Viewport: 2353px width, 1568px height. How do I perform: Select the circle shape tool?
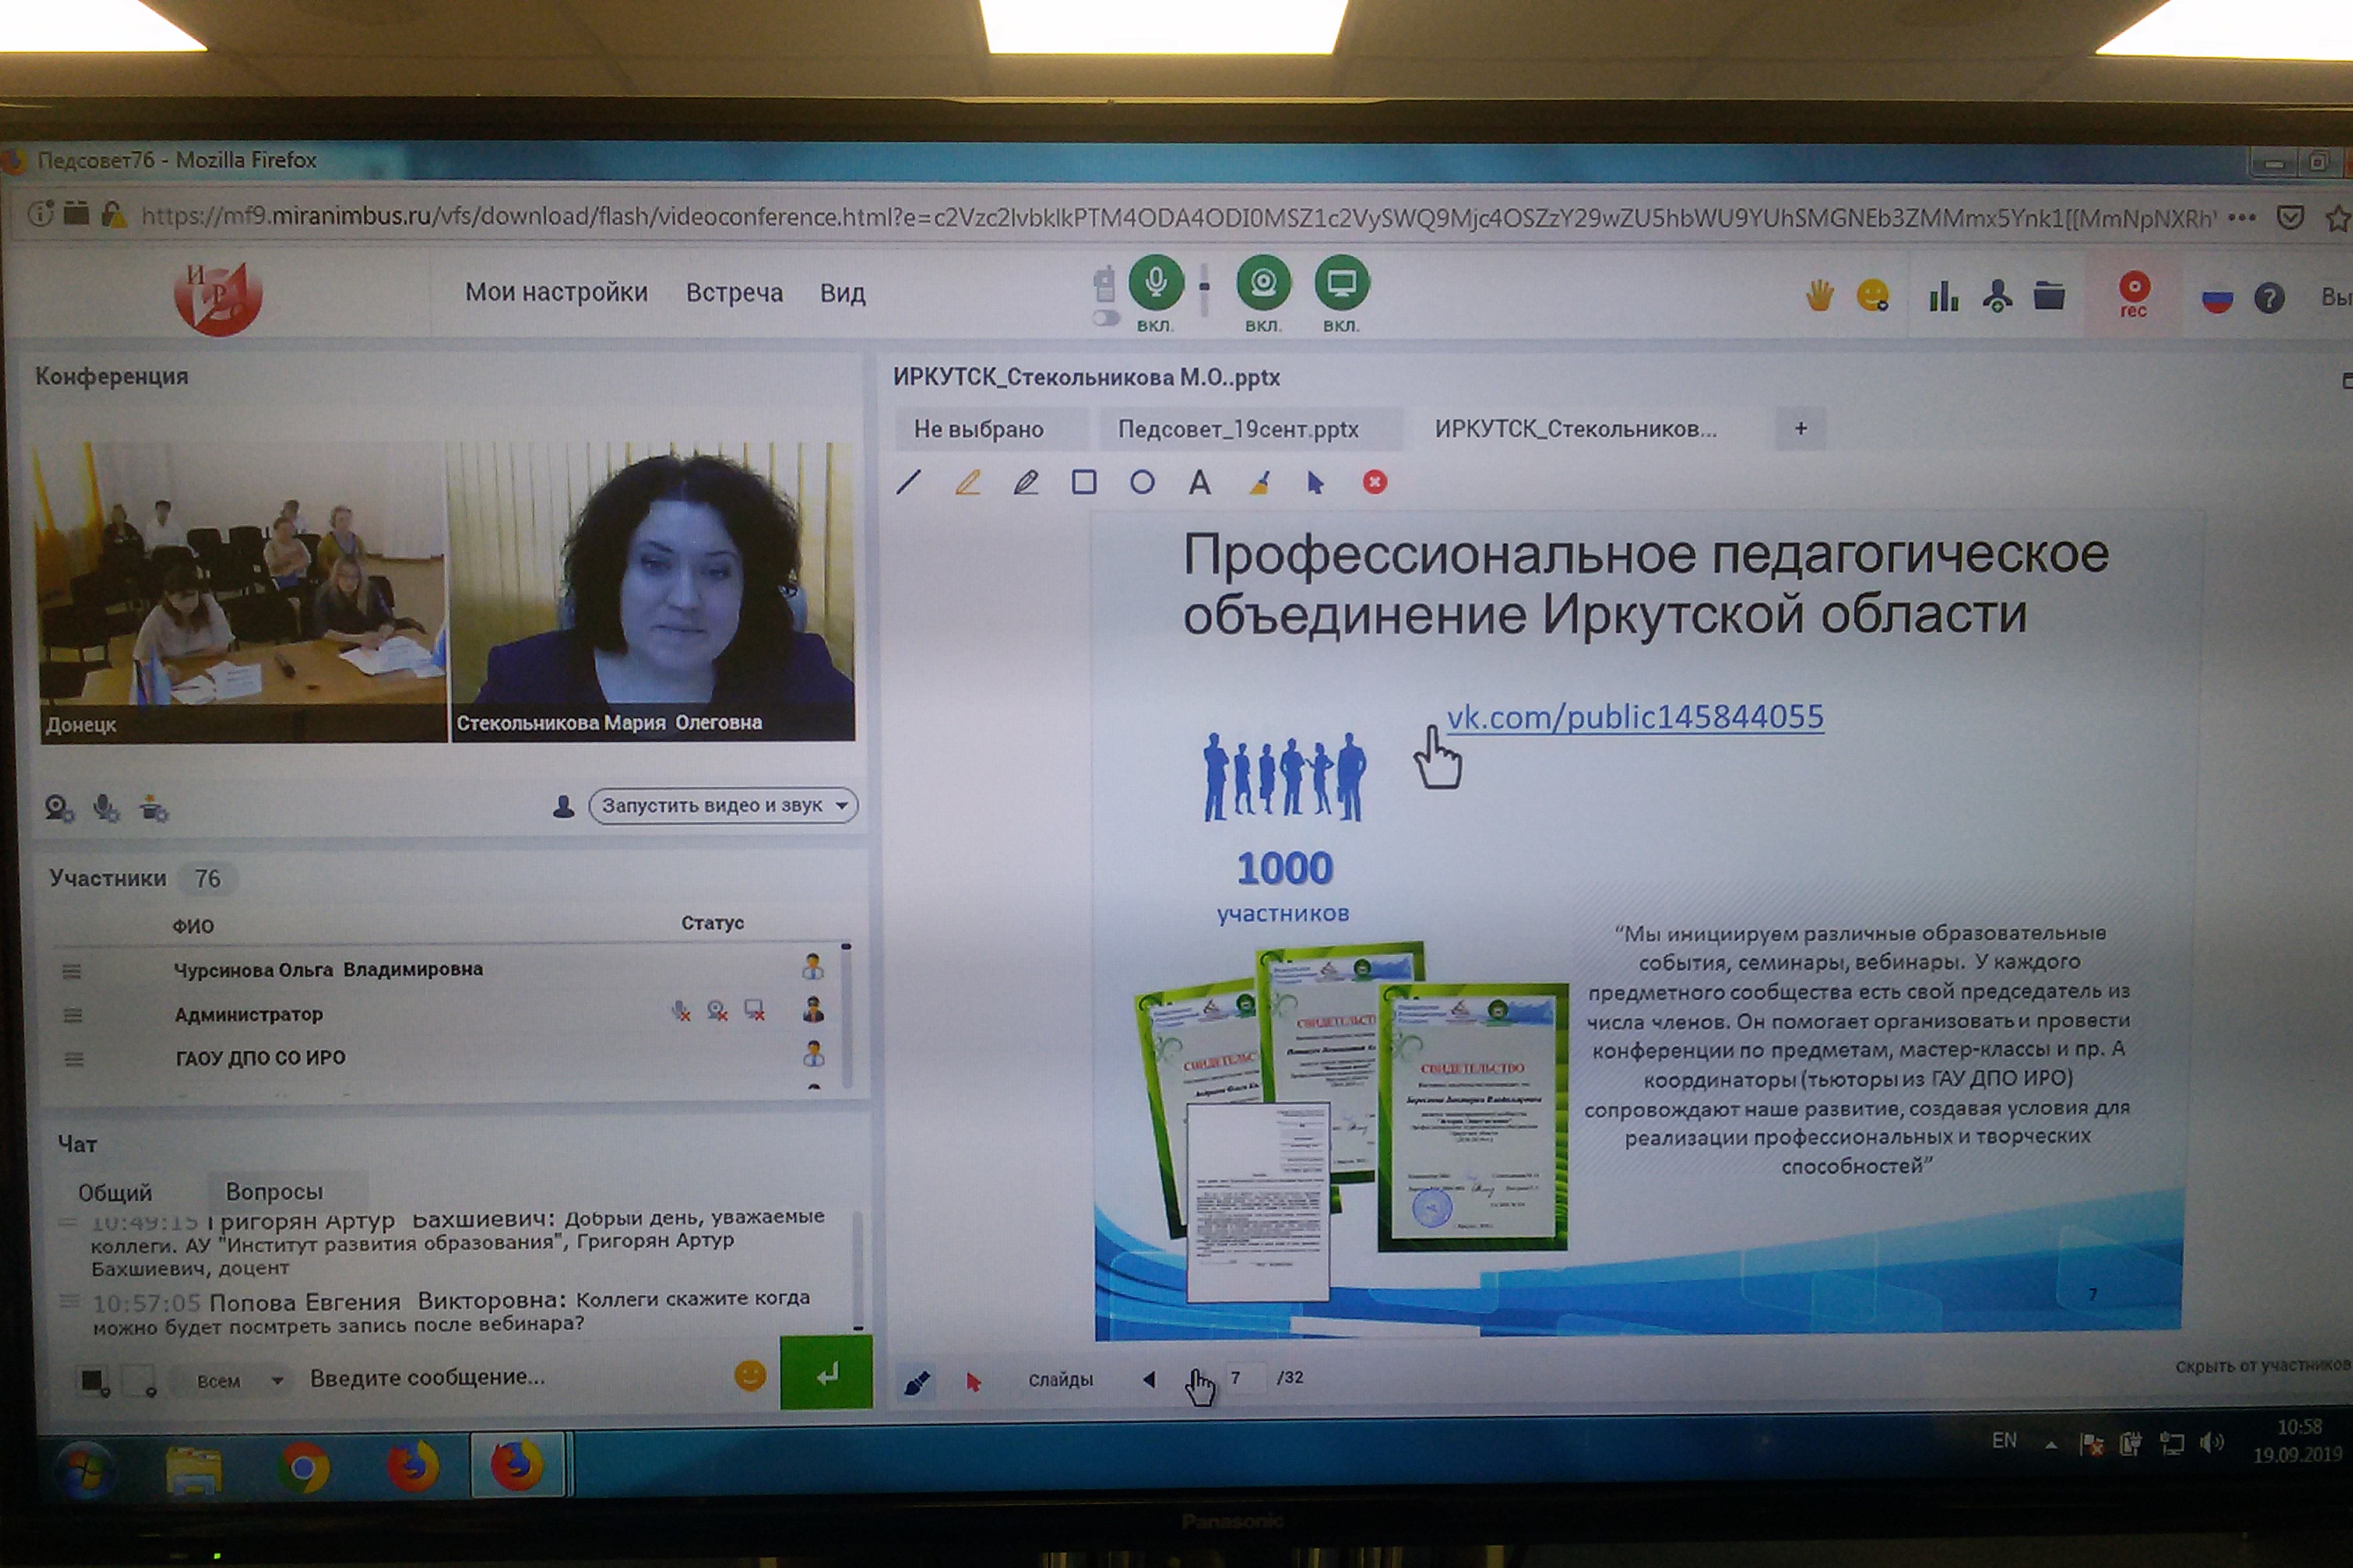click(1142, 483)
